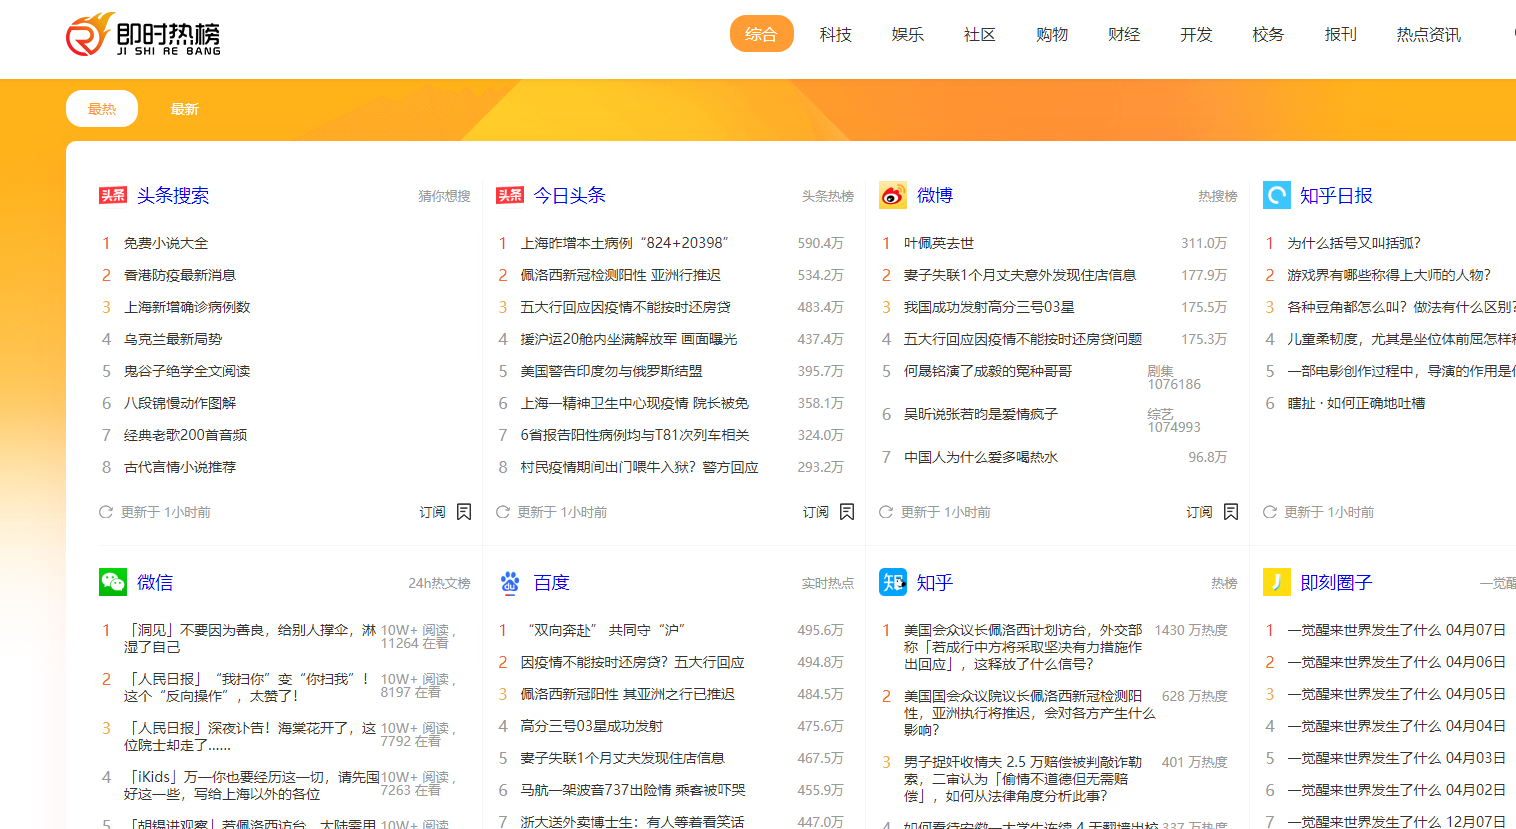Screen dimensions: 1516x829
Task: Open the 购物 category
Action: pyautogui.click(x=1052, y=34)
